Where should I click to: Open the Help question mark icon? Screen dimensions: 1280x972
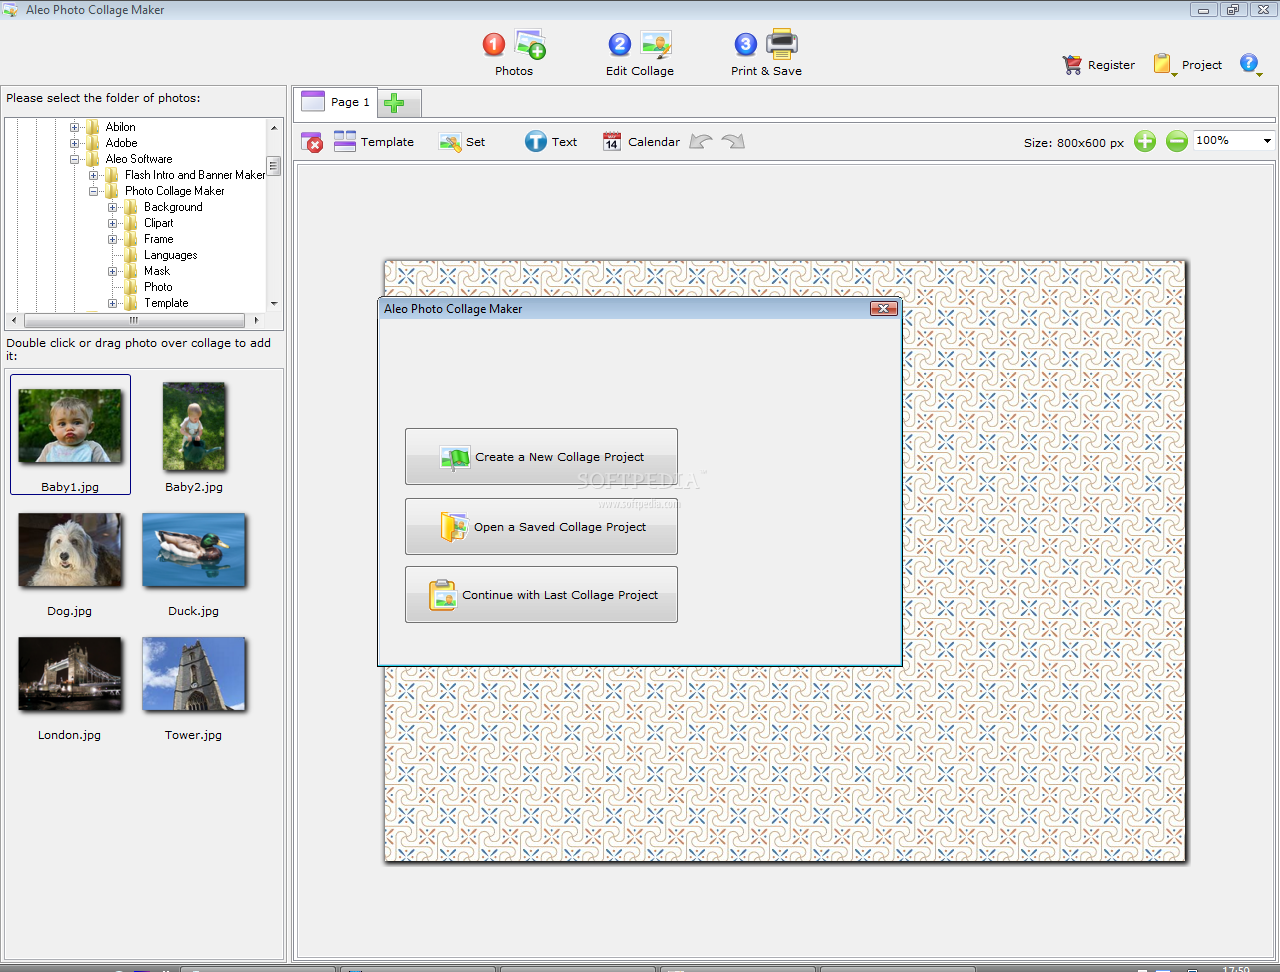1250,64
